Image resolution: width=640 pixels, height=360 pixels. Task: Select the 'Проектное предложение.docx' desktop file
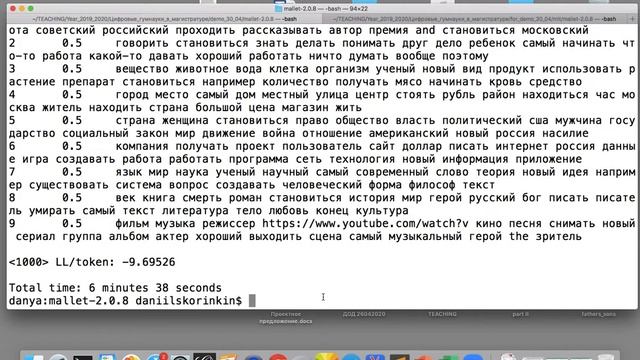(286, 318)
